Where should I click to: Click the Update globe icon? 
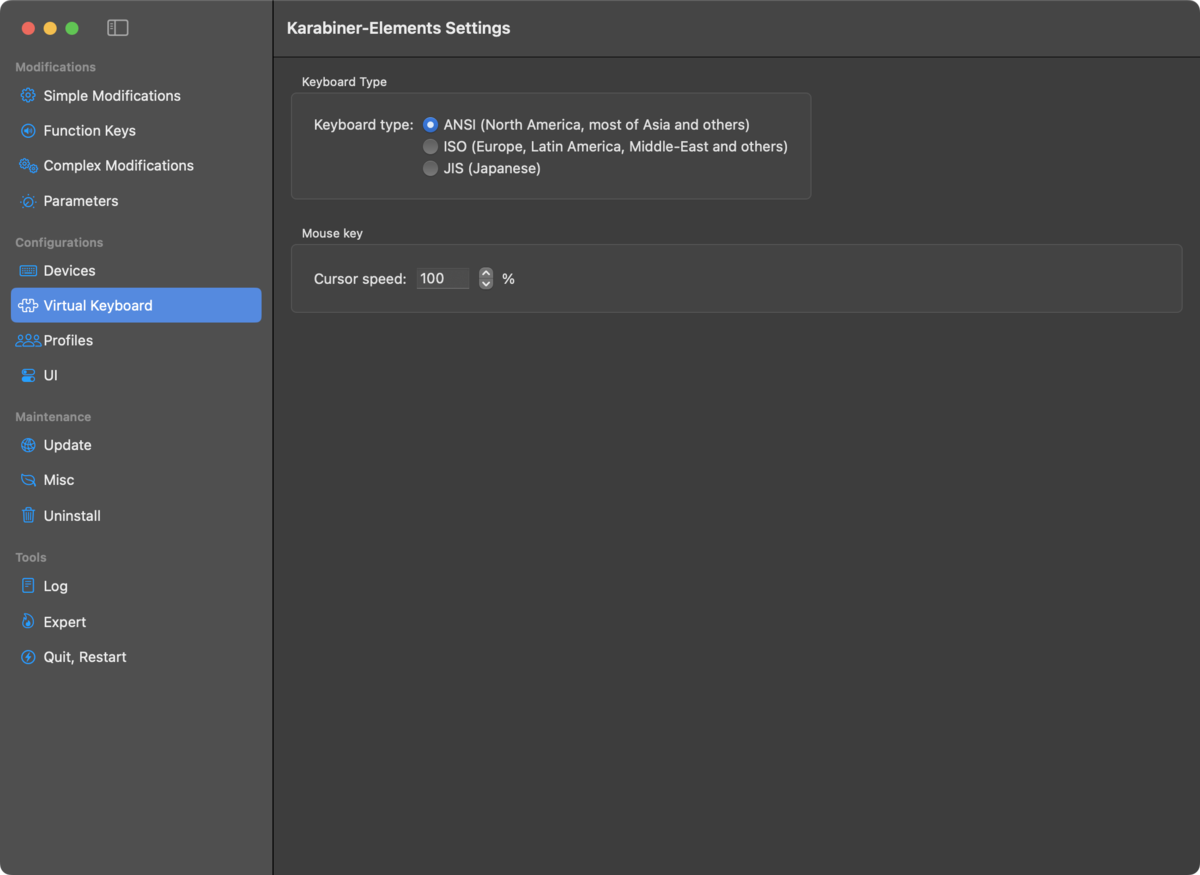(28, 445)
